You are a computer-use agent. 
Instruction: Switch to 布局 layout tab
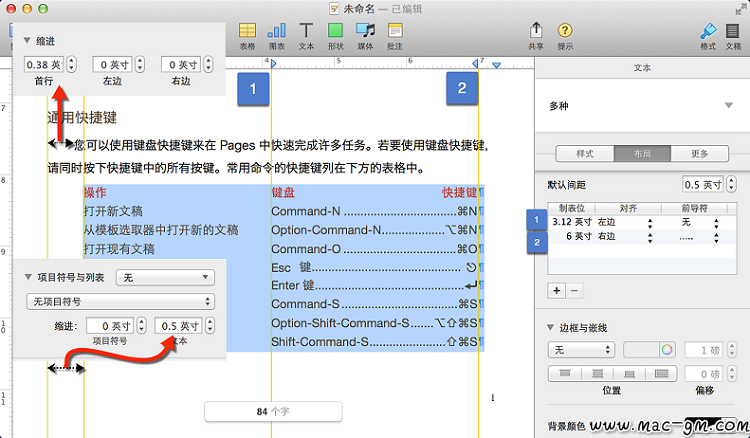(x=642, y=153)
